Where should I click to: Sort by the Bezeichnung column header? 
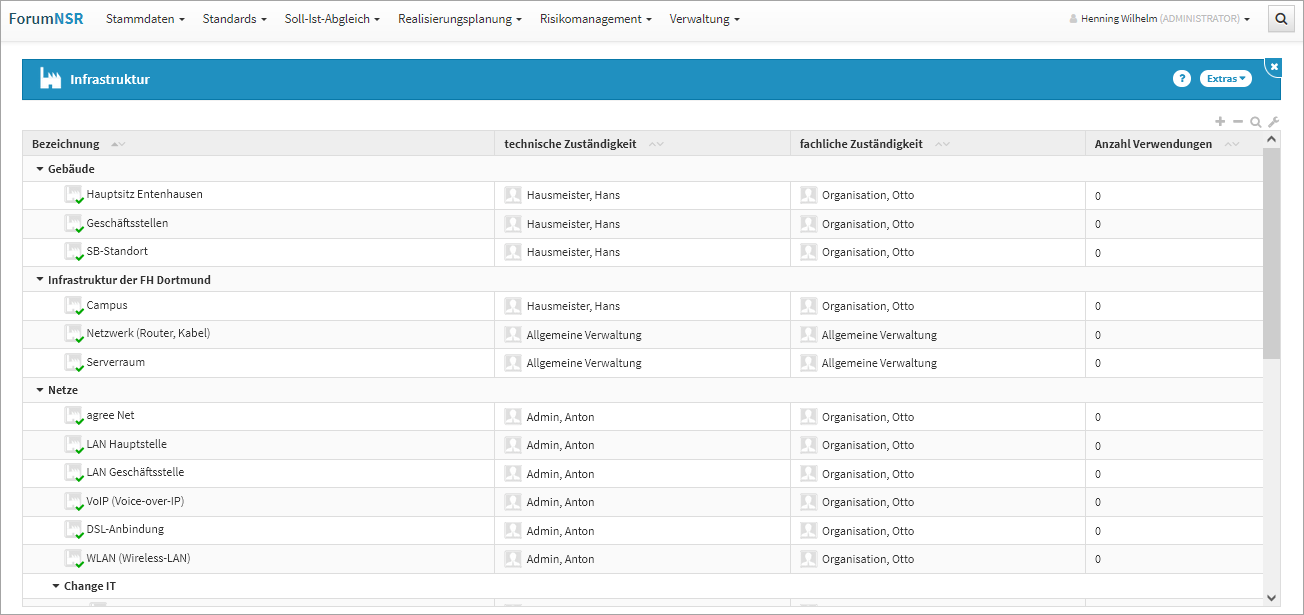pos(66,144)
